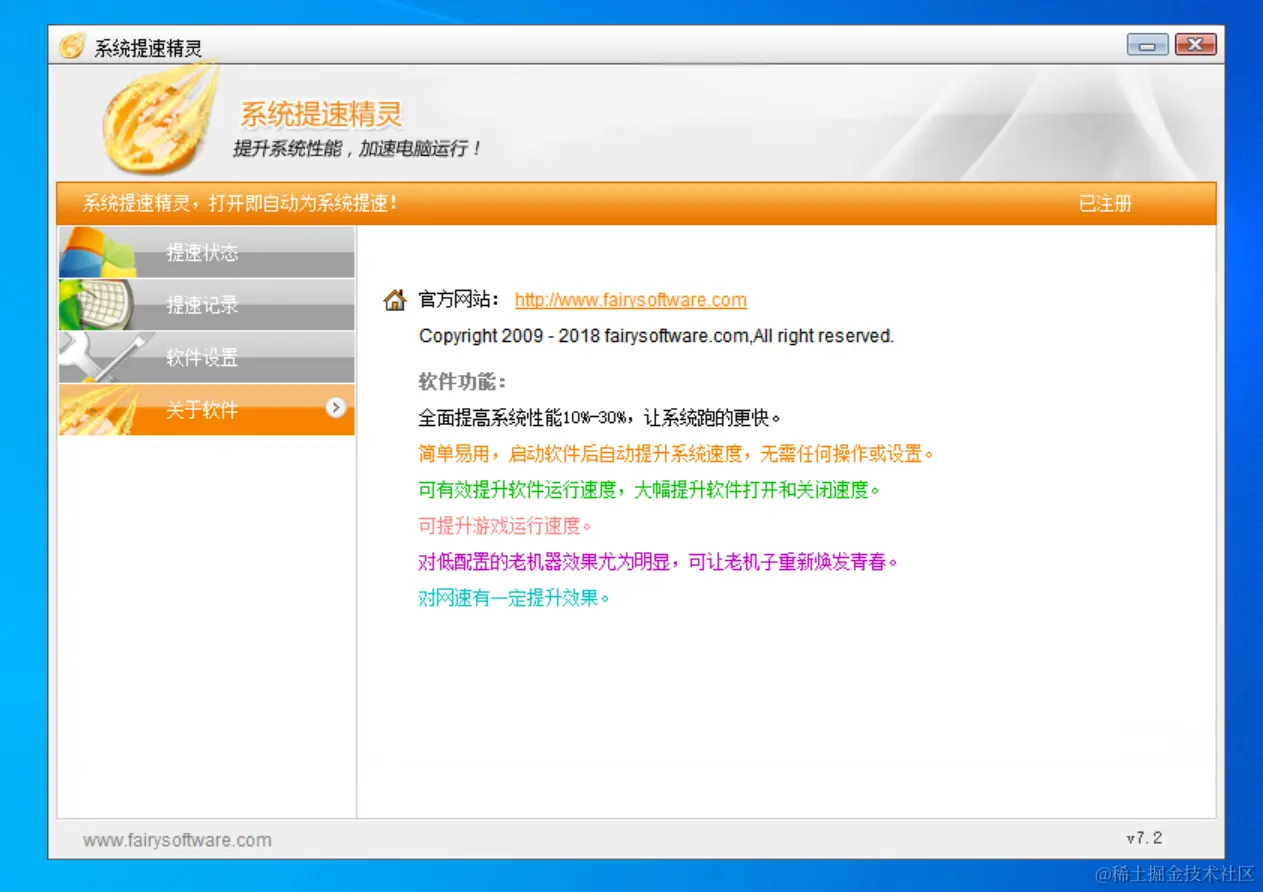Open the 提速记录 tab
Viewport: 1263px width, 892px height.
pyautogui.click(x=207, y=305)
